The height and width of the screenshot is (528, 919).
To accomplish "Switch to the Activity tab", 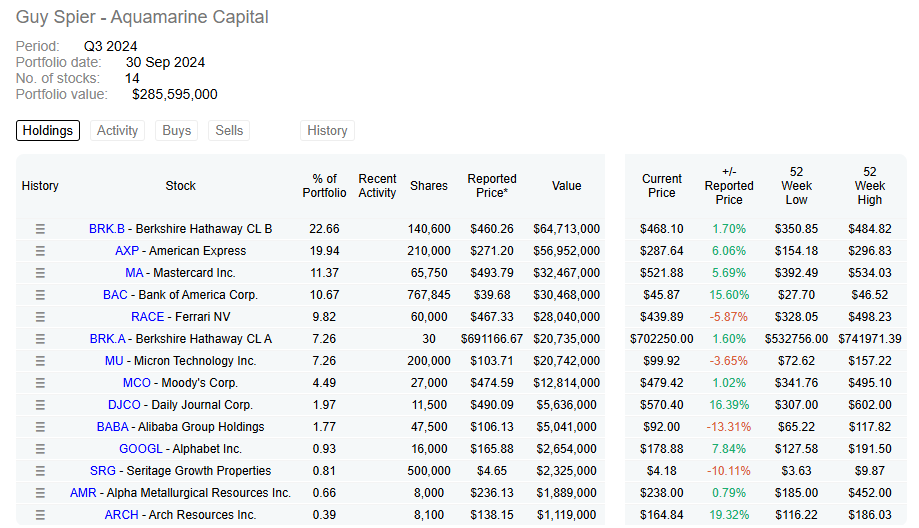I will pos(117,131).
